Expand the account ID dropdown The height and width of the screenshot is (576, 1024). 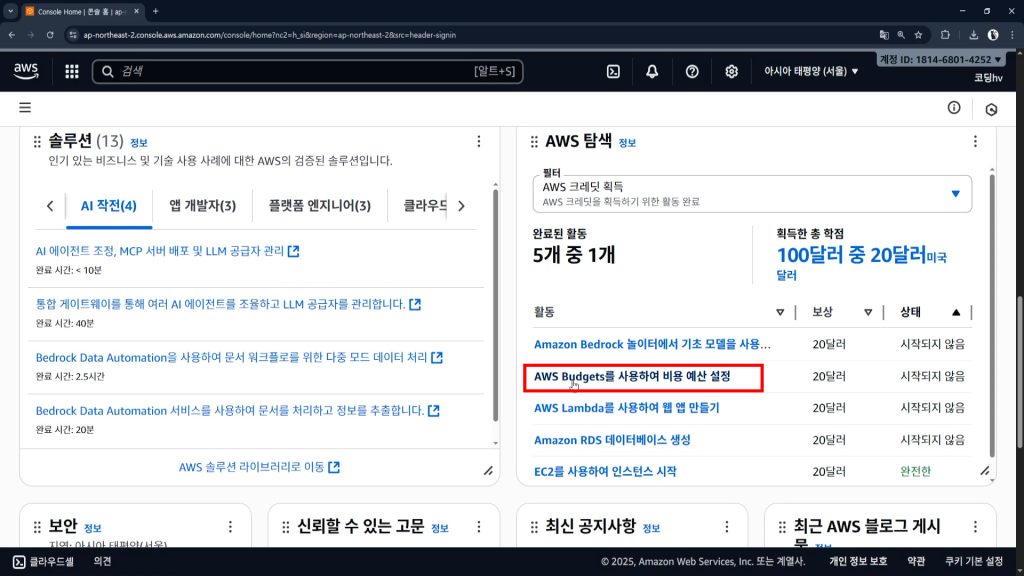point(940,59)
